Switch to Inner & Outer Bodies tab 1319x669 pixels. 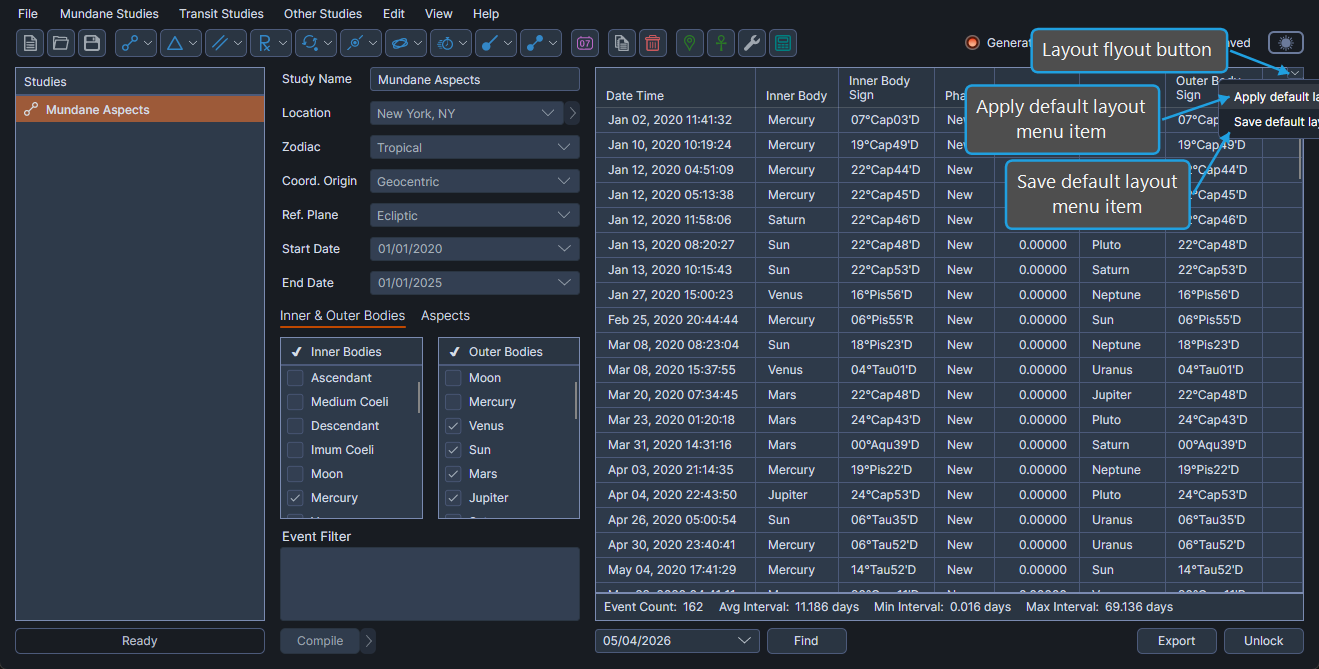click(342, 315)
